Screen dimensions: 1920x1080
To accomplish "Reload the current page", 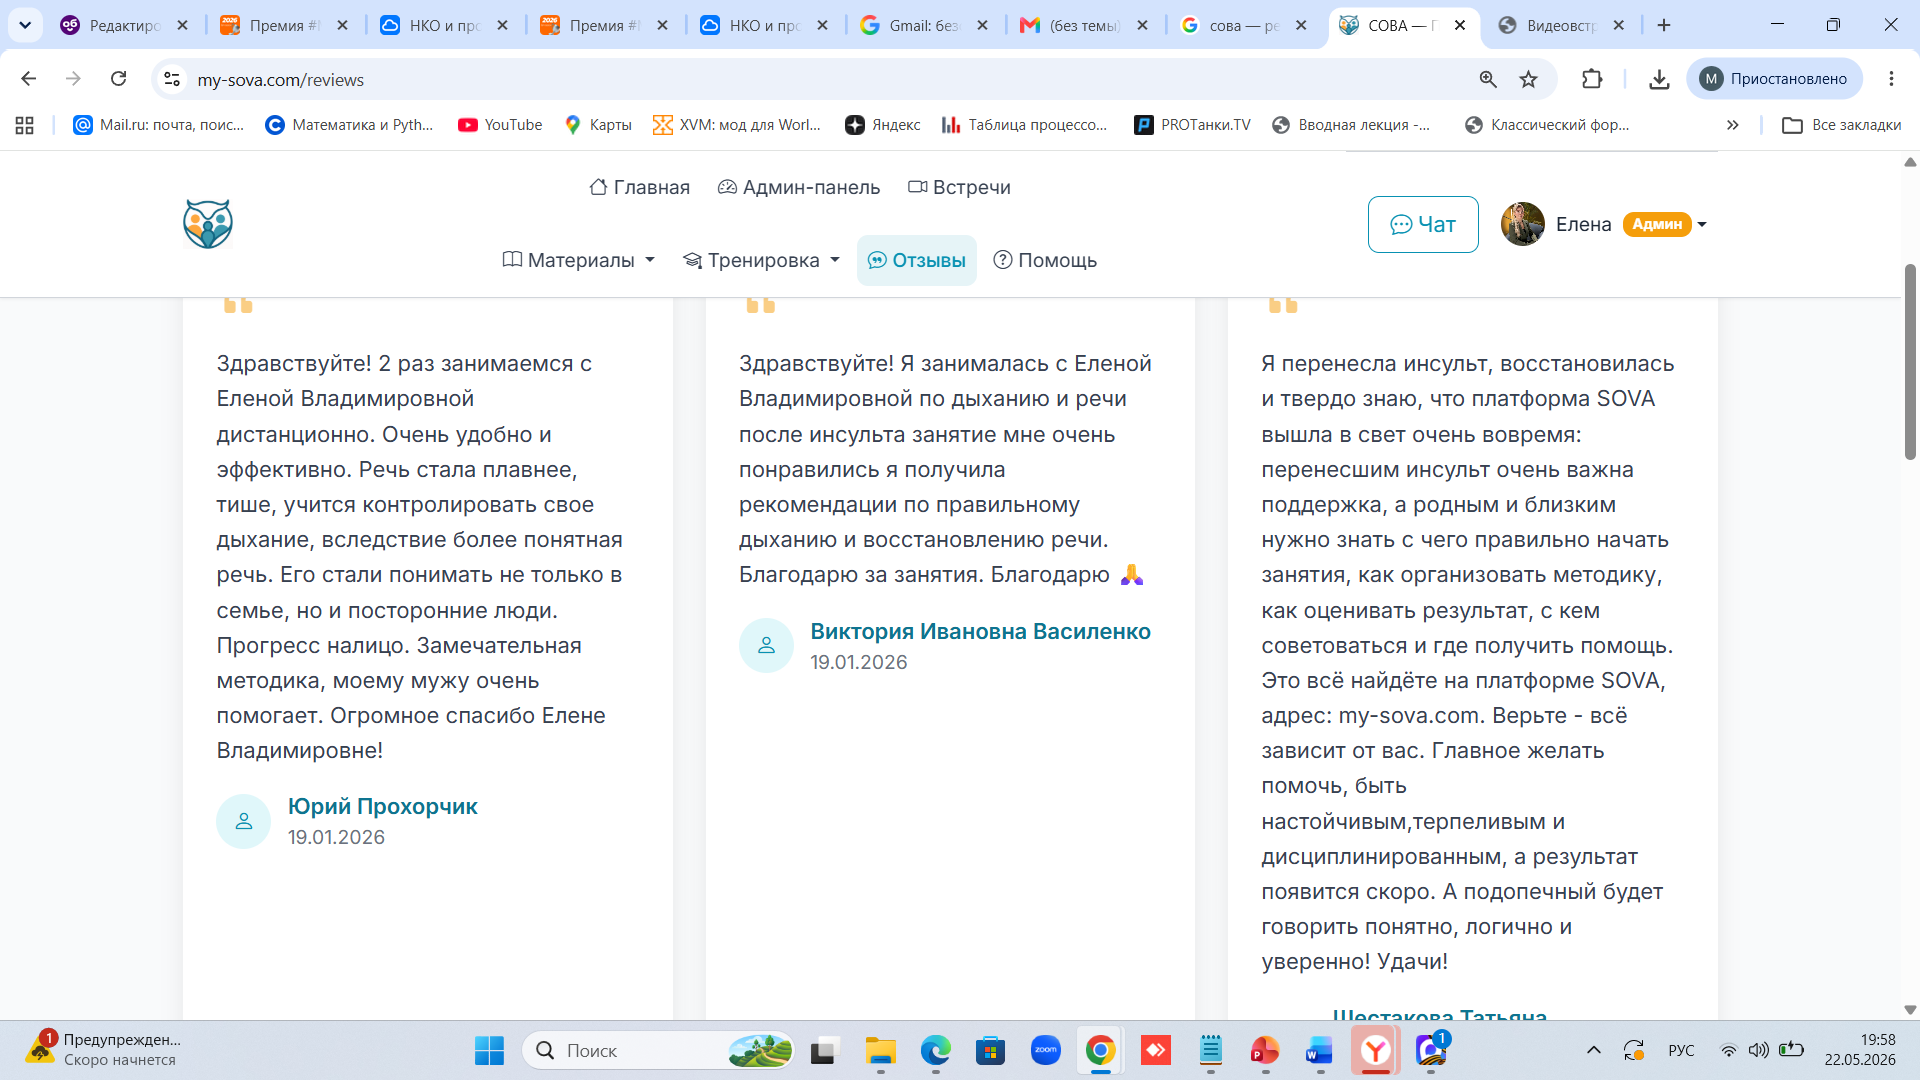I will [x=119, y=79].
